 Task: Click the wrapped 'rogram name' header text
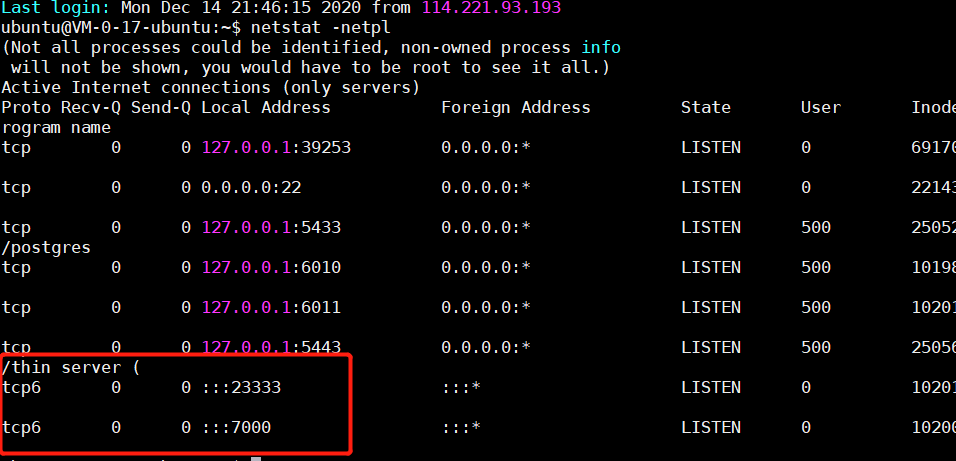(x=56, y=128)
